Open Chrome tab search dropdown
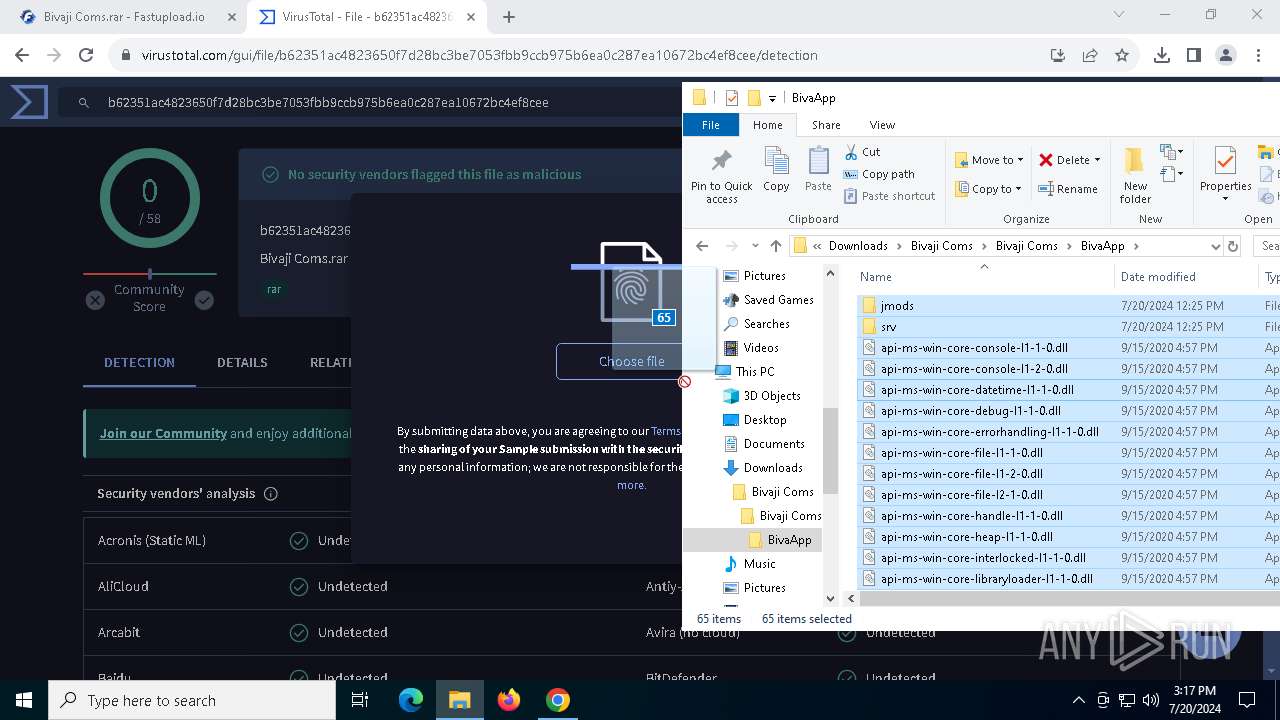 1119,15
